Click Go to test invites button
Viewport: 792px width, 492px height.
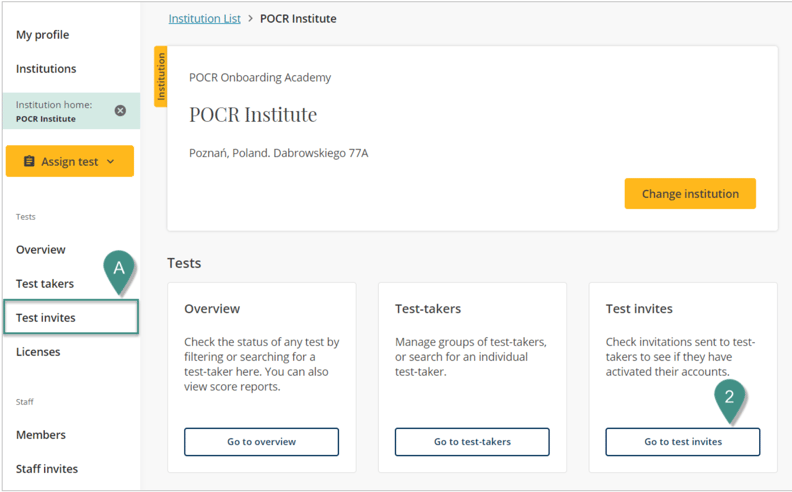click(x=683, y=442)
